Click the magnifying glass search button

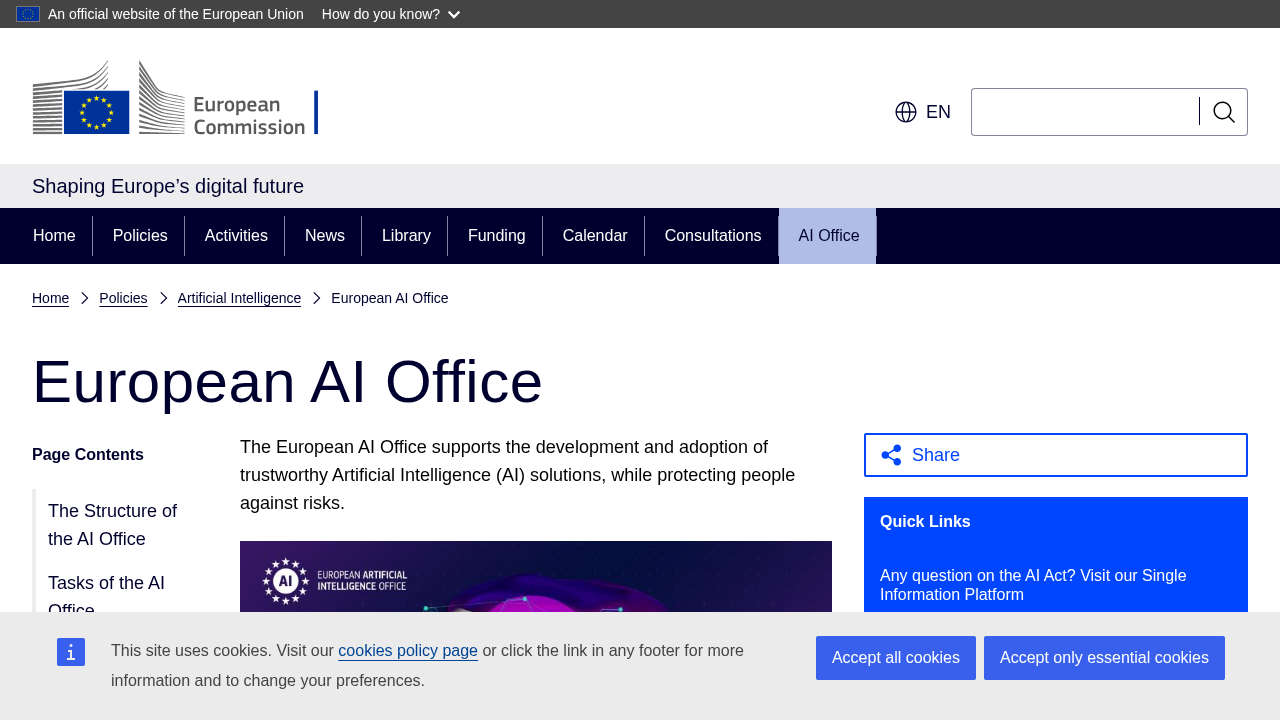click(1224, 112)
